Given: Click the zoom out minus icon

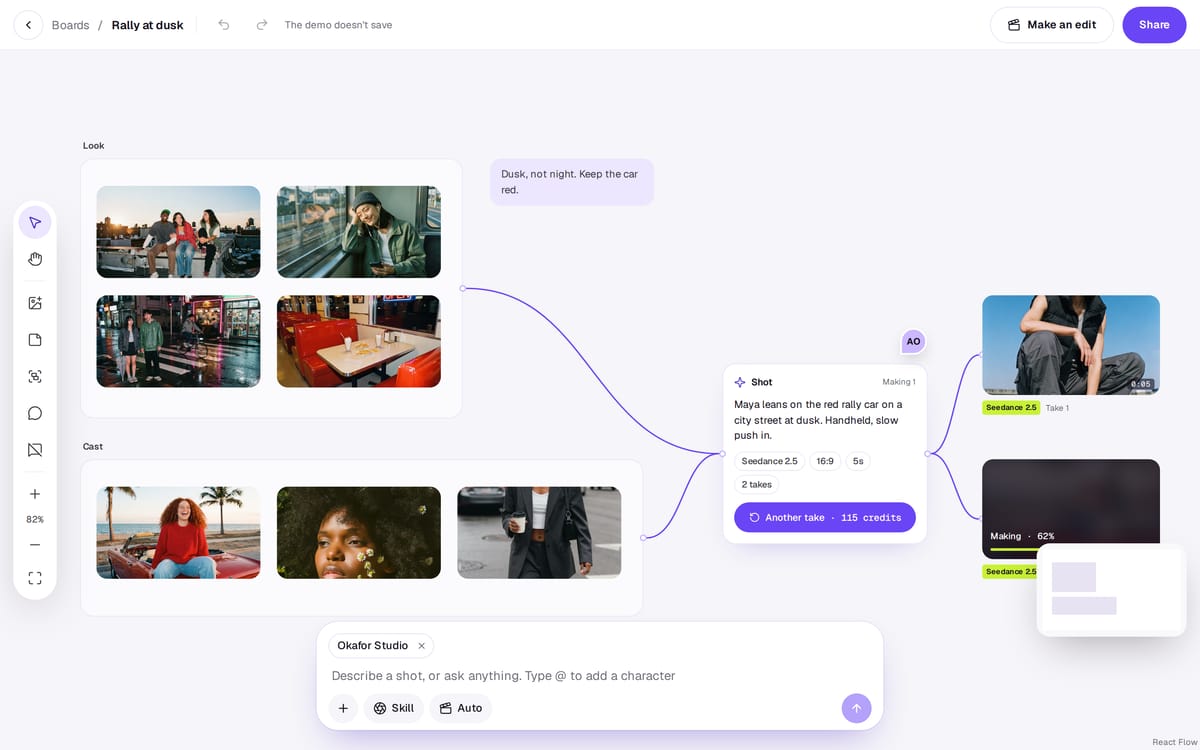Looking at the screenshot, I should [35, 545].
